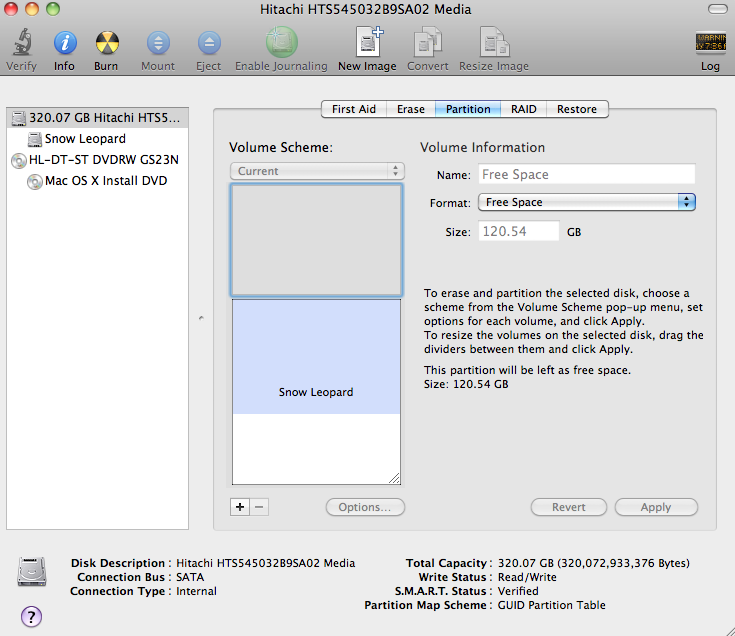Viewport: 735px width, 636px height.
Task: Click the Options... button
Action: click(365, 507)
